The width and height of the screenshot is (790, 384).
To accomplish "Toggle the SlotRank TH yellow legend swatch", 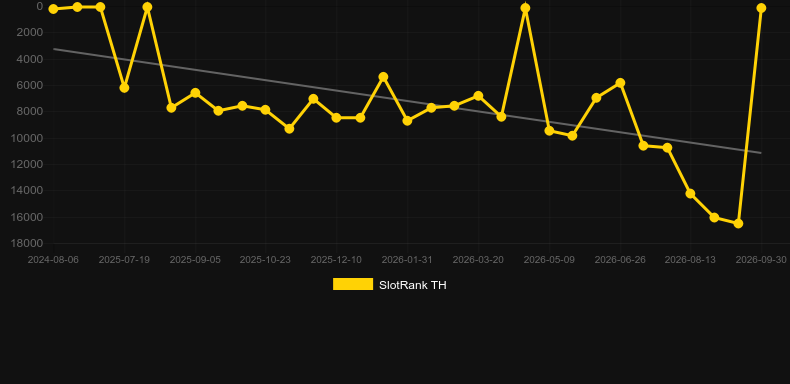I will pos(353,284).
